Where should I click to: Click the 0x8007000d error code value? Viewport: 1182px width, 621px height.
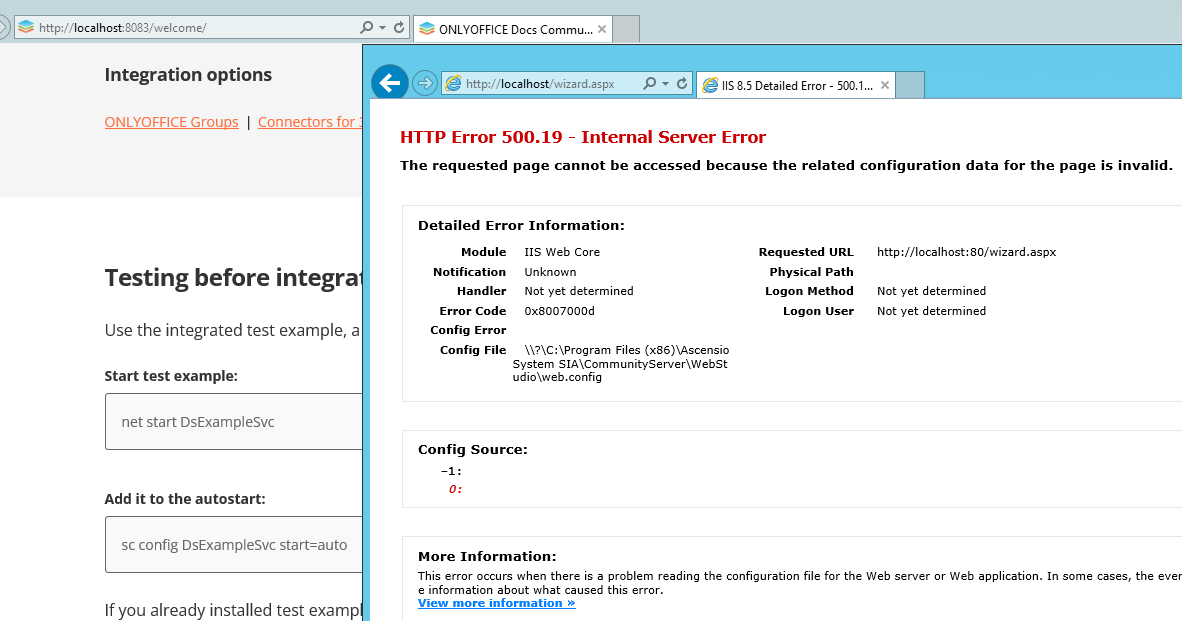pyautogui.click(x=559, y=310)
